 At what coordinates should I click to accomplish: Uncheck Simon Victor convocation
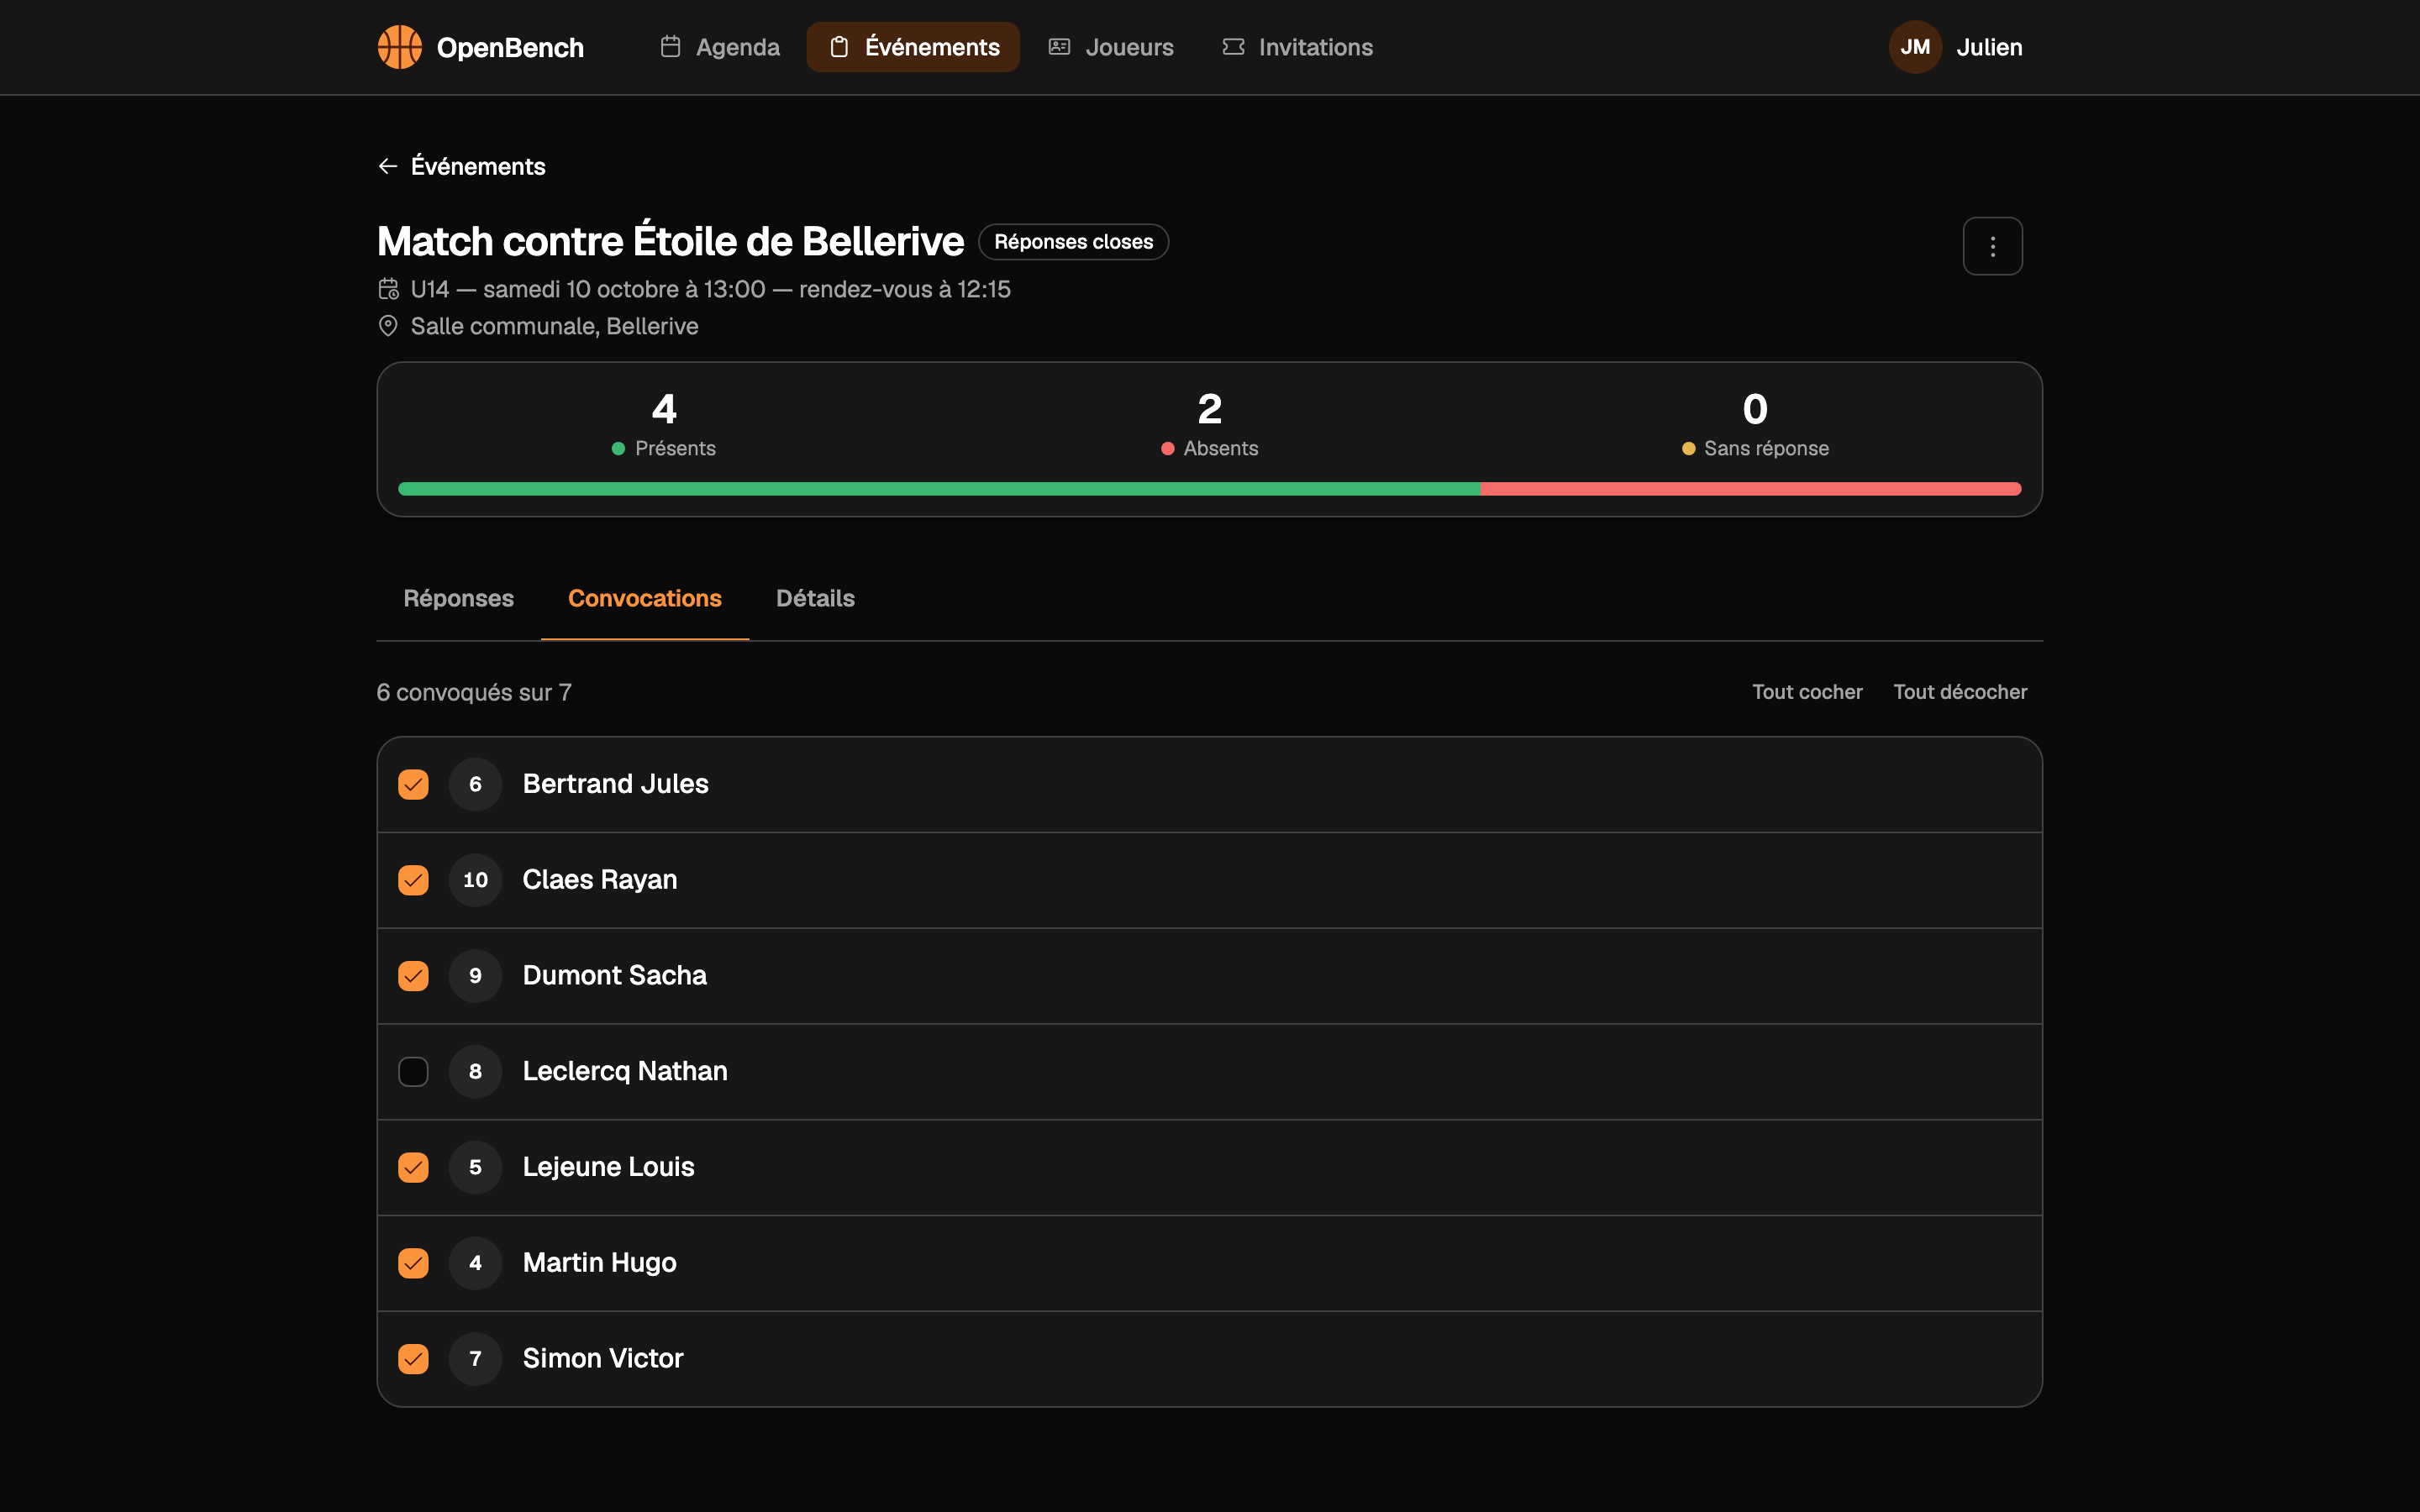pyautogui.click(x=413, y=1358)
